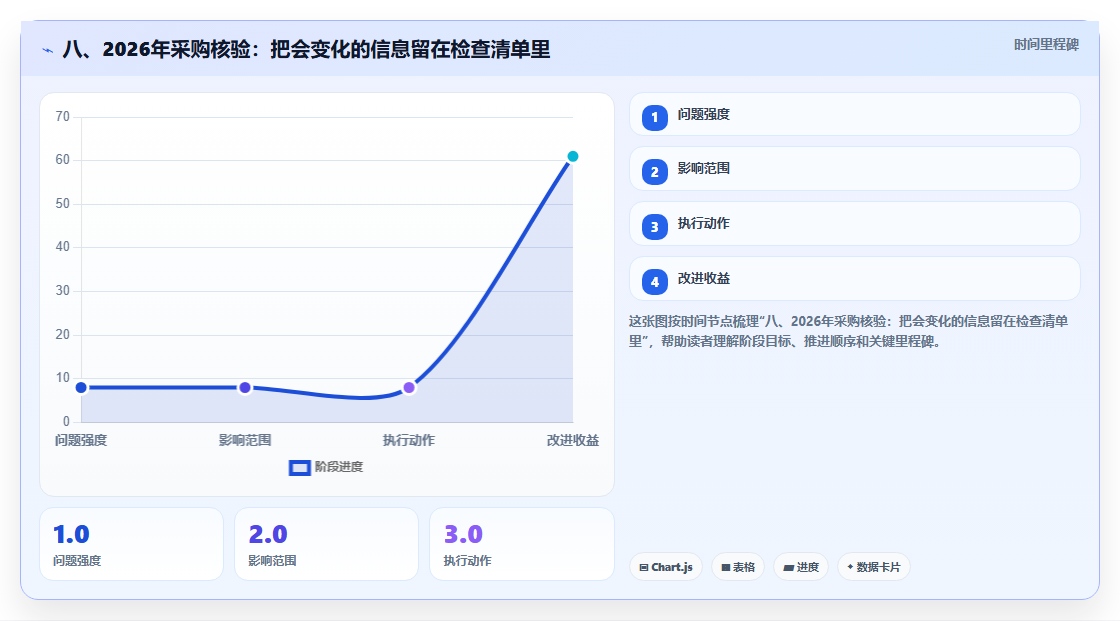Click the y-axis value 60

pyautogui.click(x=63, y=159)
